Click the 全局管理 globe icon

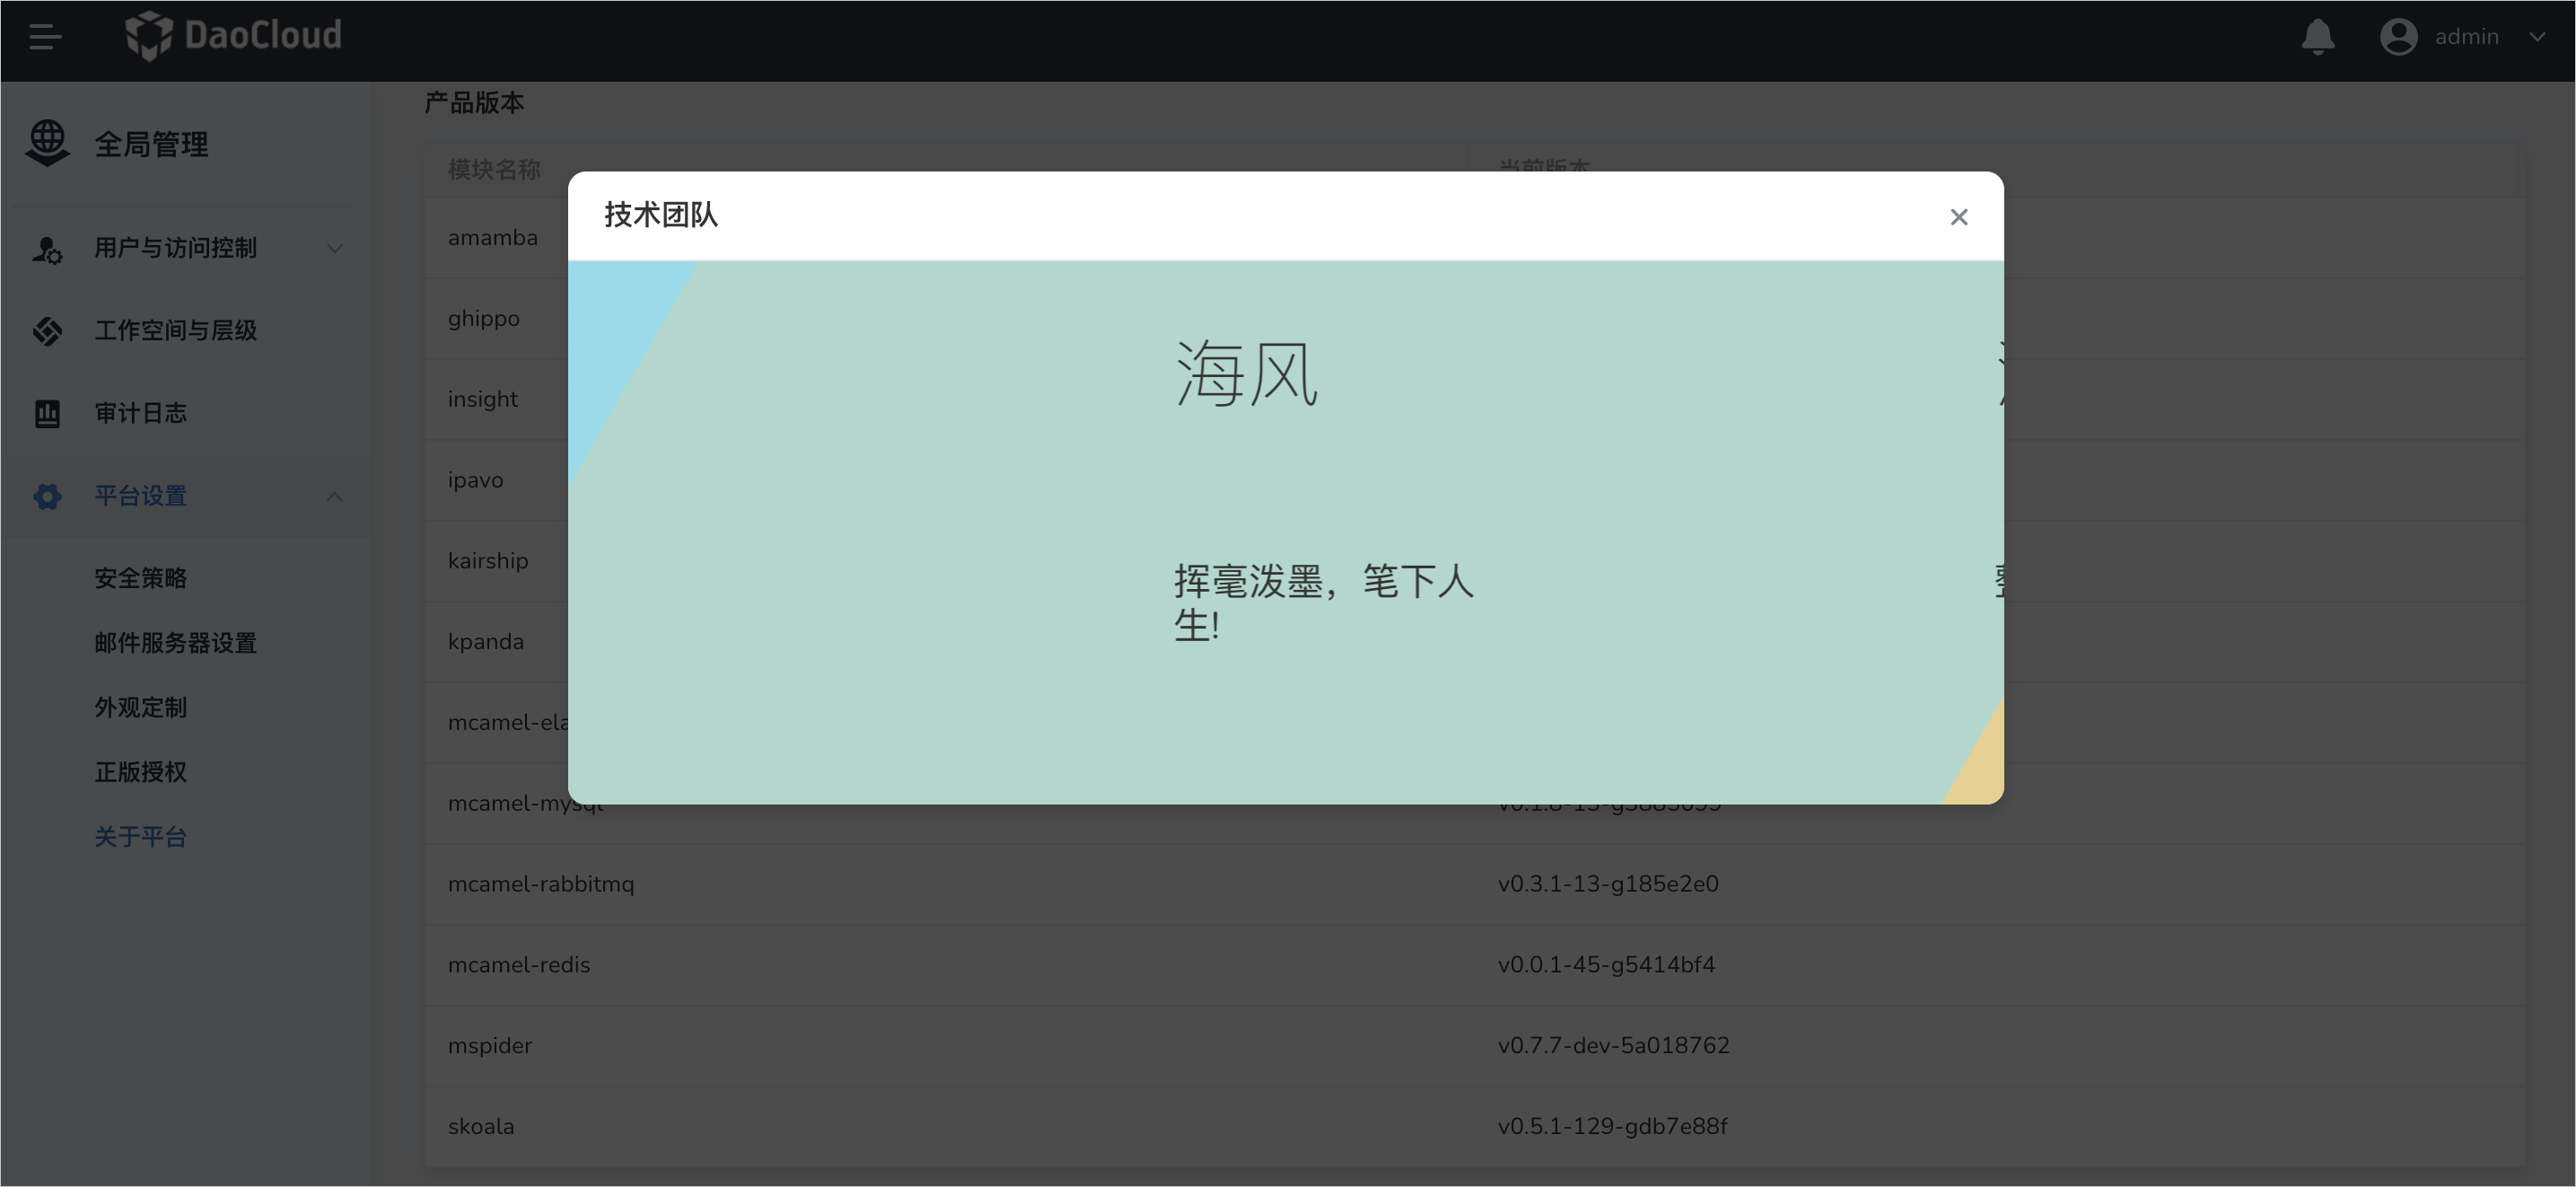(47, 143)
